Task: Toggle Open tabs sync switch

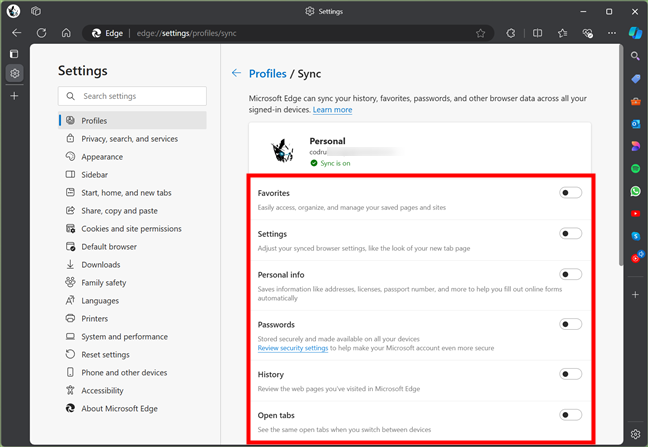Action: pyautogui.click(x=570, y=415)
